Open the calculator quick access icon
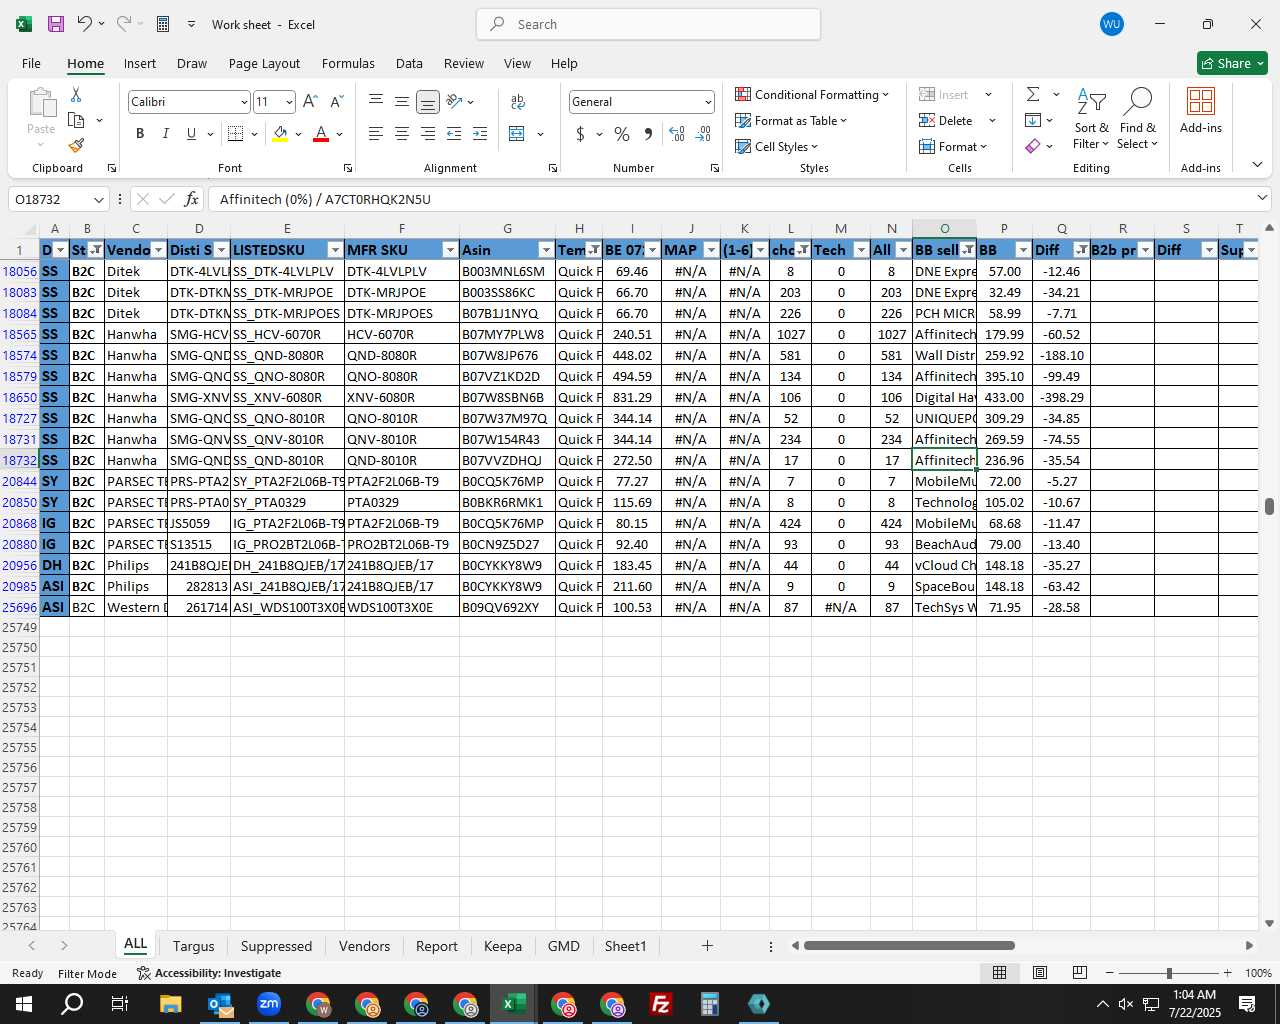 [x=163, y=24]
